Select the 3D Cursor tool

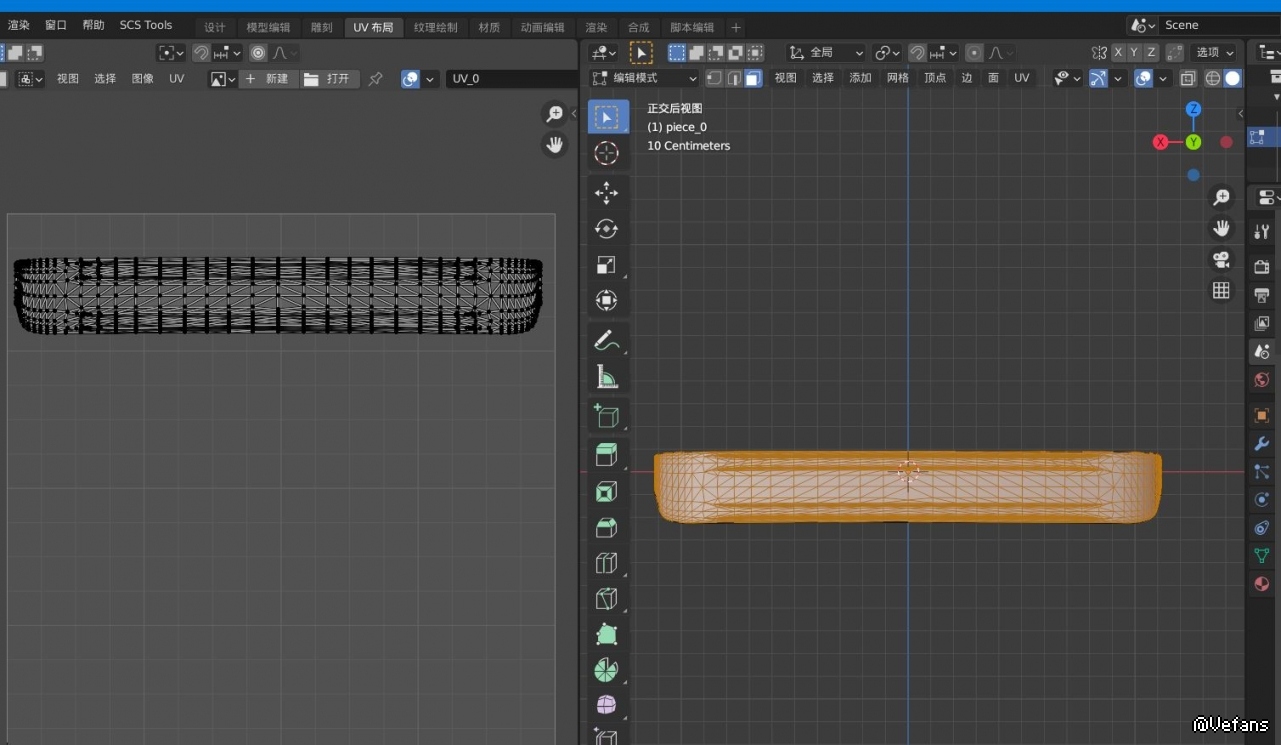tap(606, 153)
